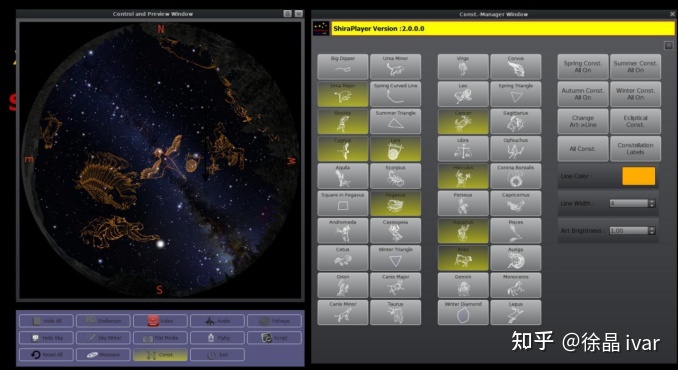
Task: Open the orange Line Color swatch
Action: 639,176
